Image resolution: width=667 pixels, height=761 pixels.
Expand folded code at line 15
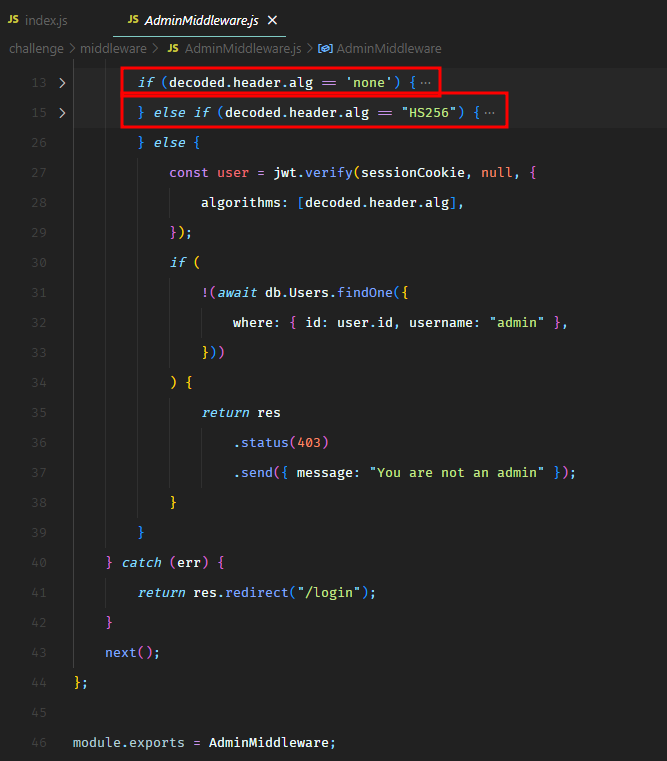(x=62, y=113)
